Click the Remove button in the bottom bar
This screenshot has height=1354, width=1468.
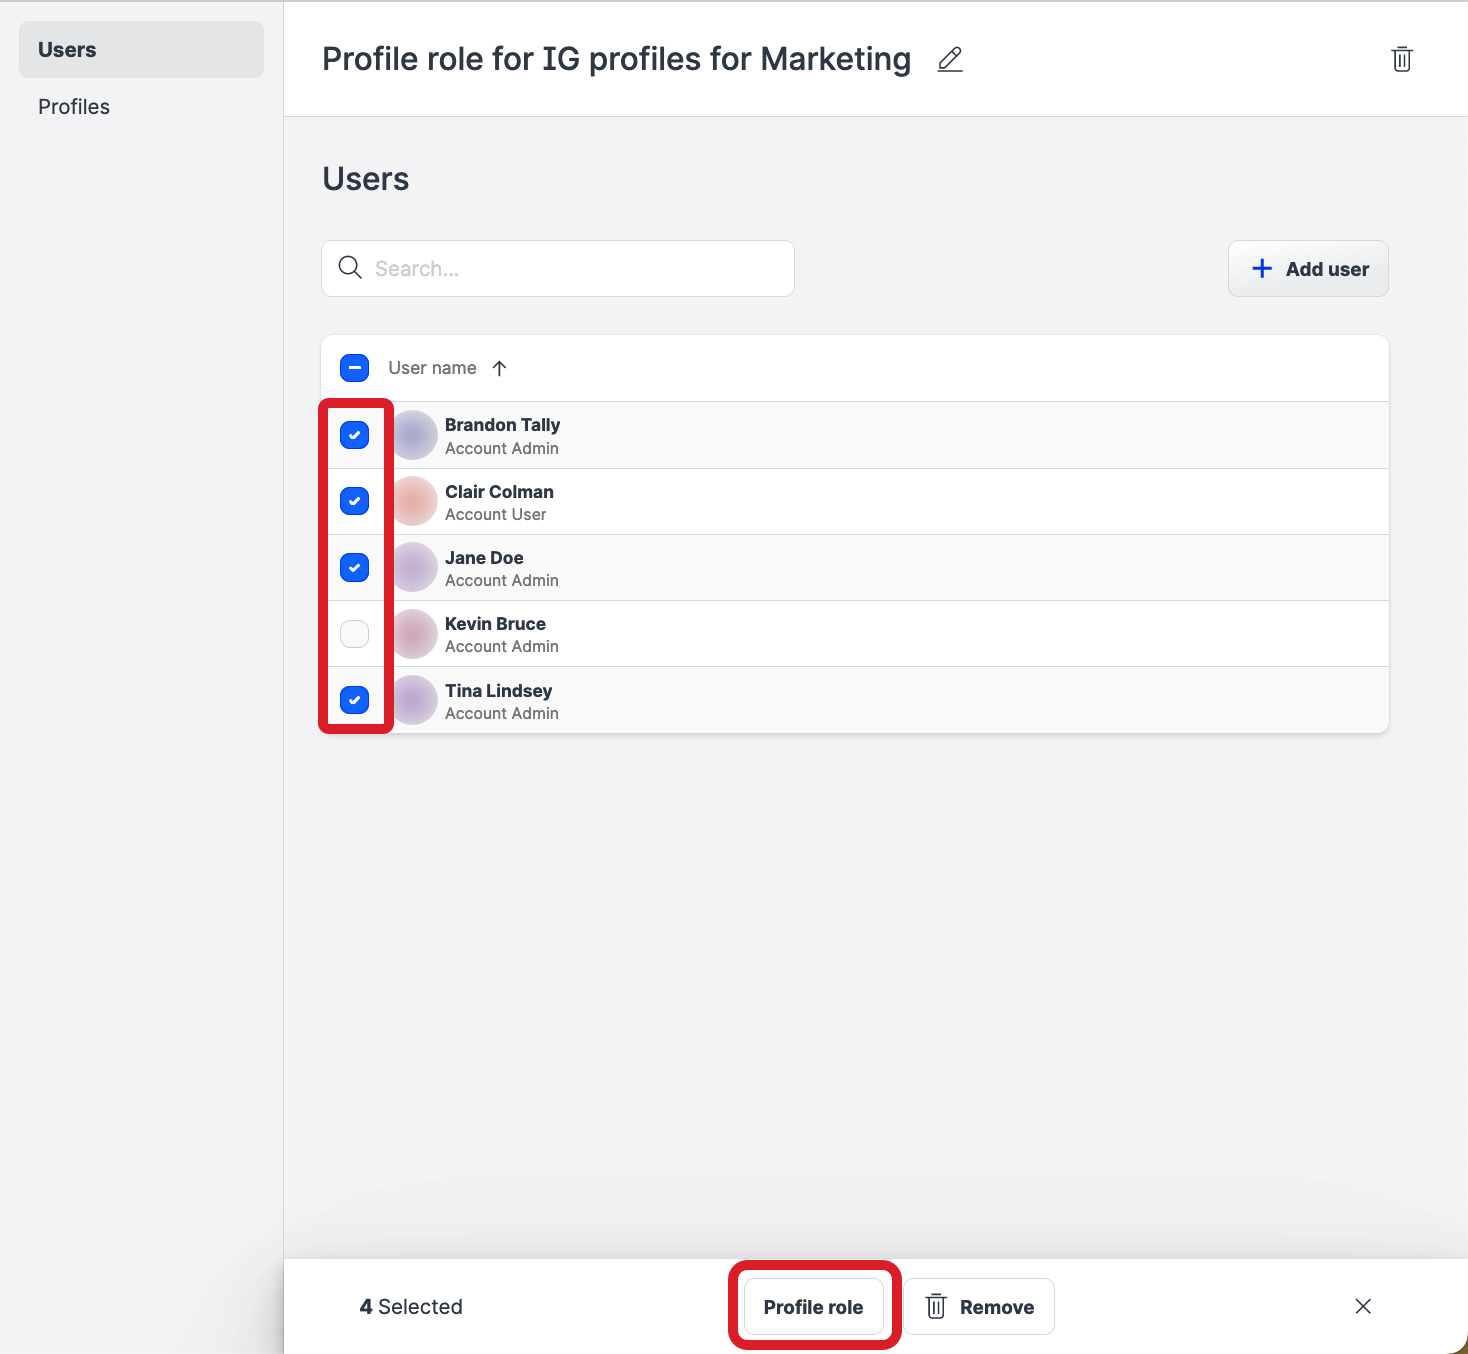click(979, 1306)
